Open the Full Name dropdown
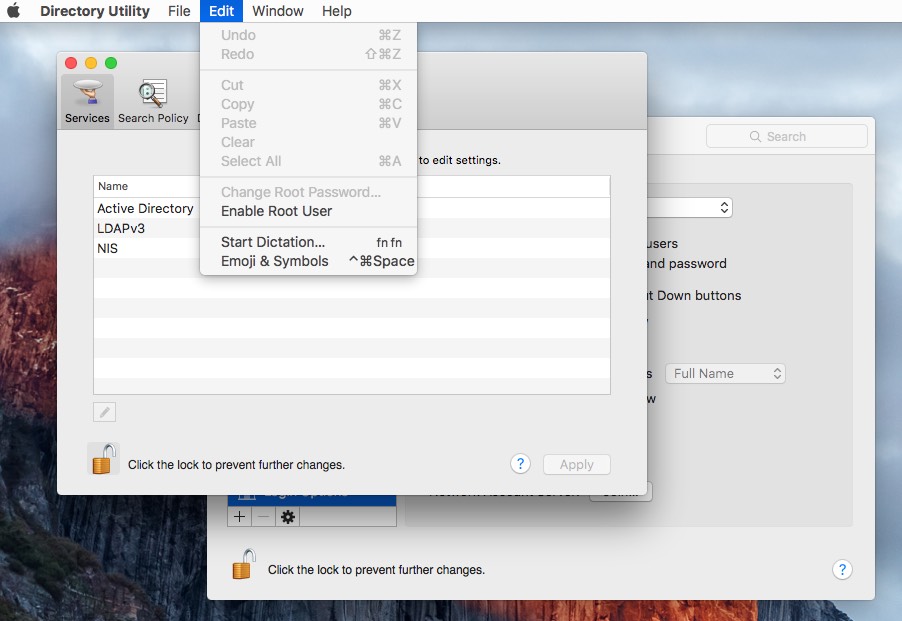The width and height of the screenshot is (902, 621). 725,374
